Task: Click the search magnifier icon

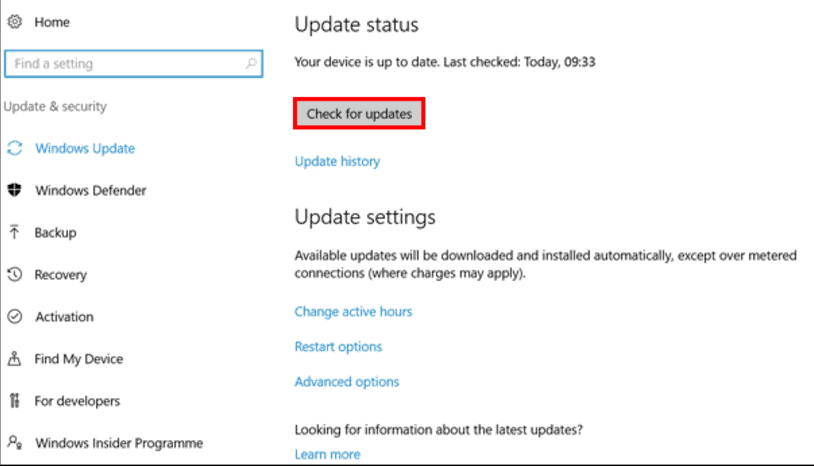Action: pyautogui.click(x=251, y=63)
